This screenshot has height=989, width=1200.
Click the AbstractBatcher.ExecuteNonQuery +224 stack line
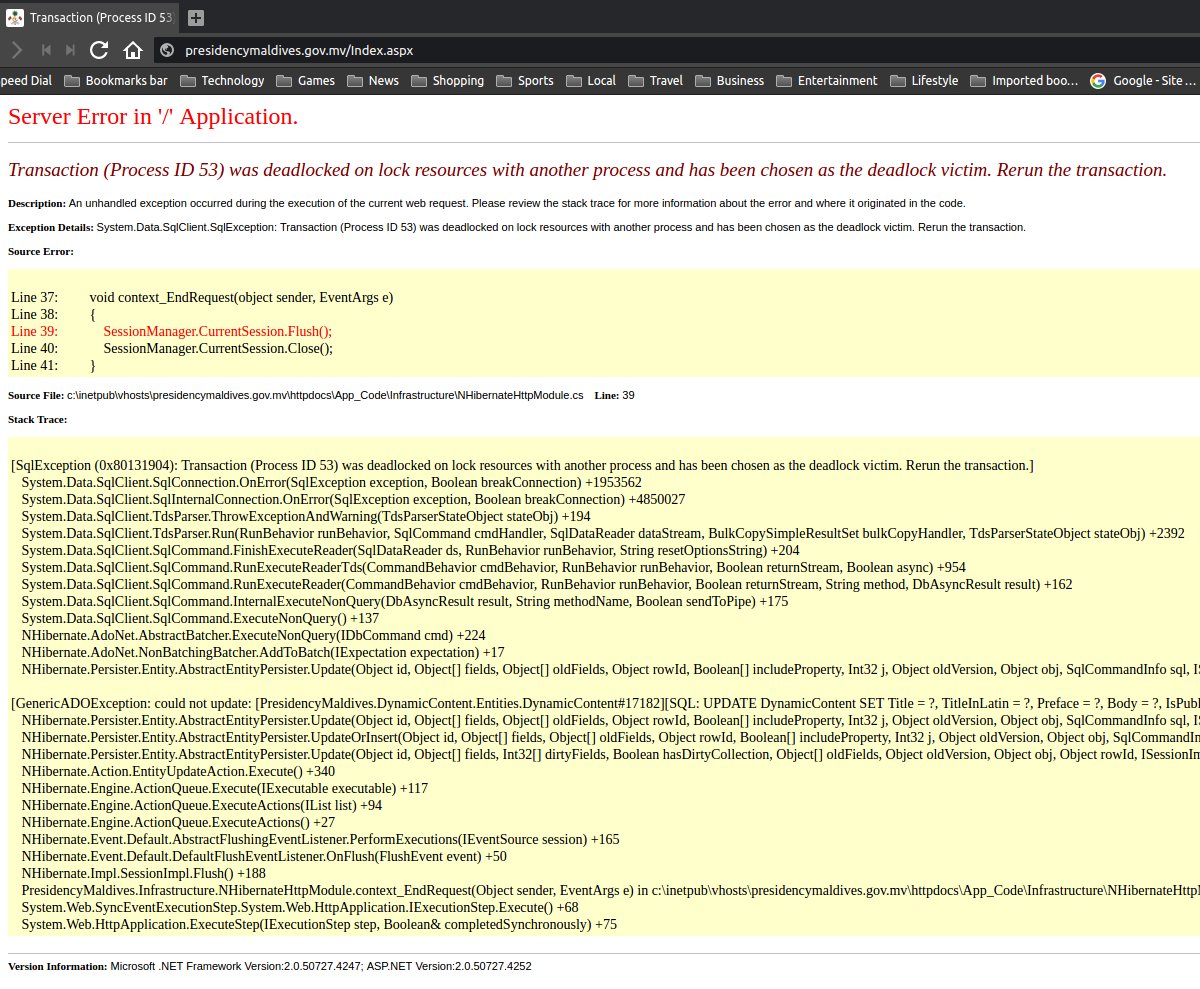pos(253,635)
